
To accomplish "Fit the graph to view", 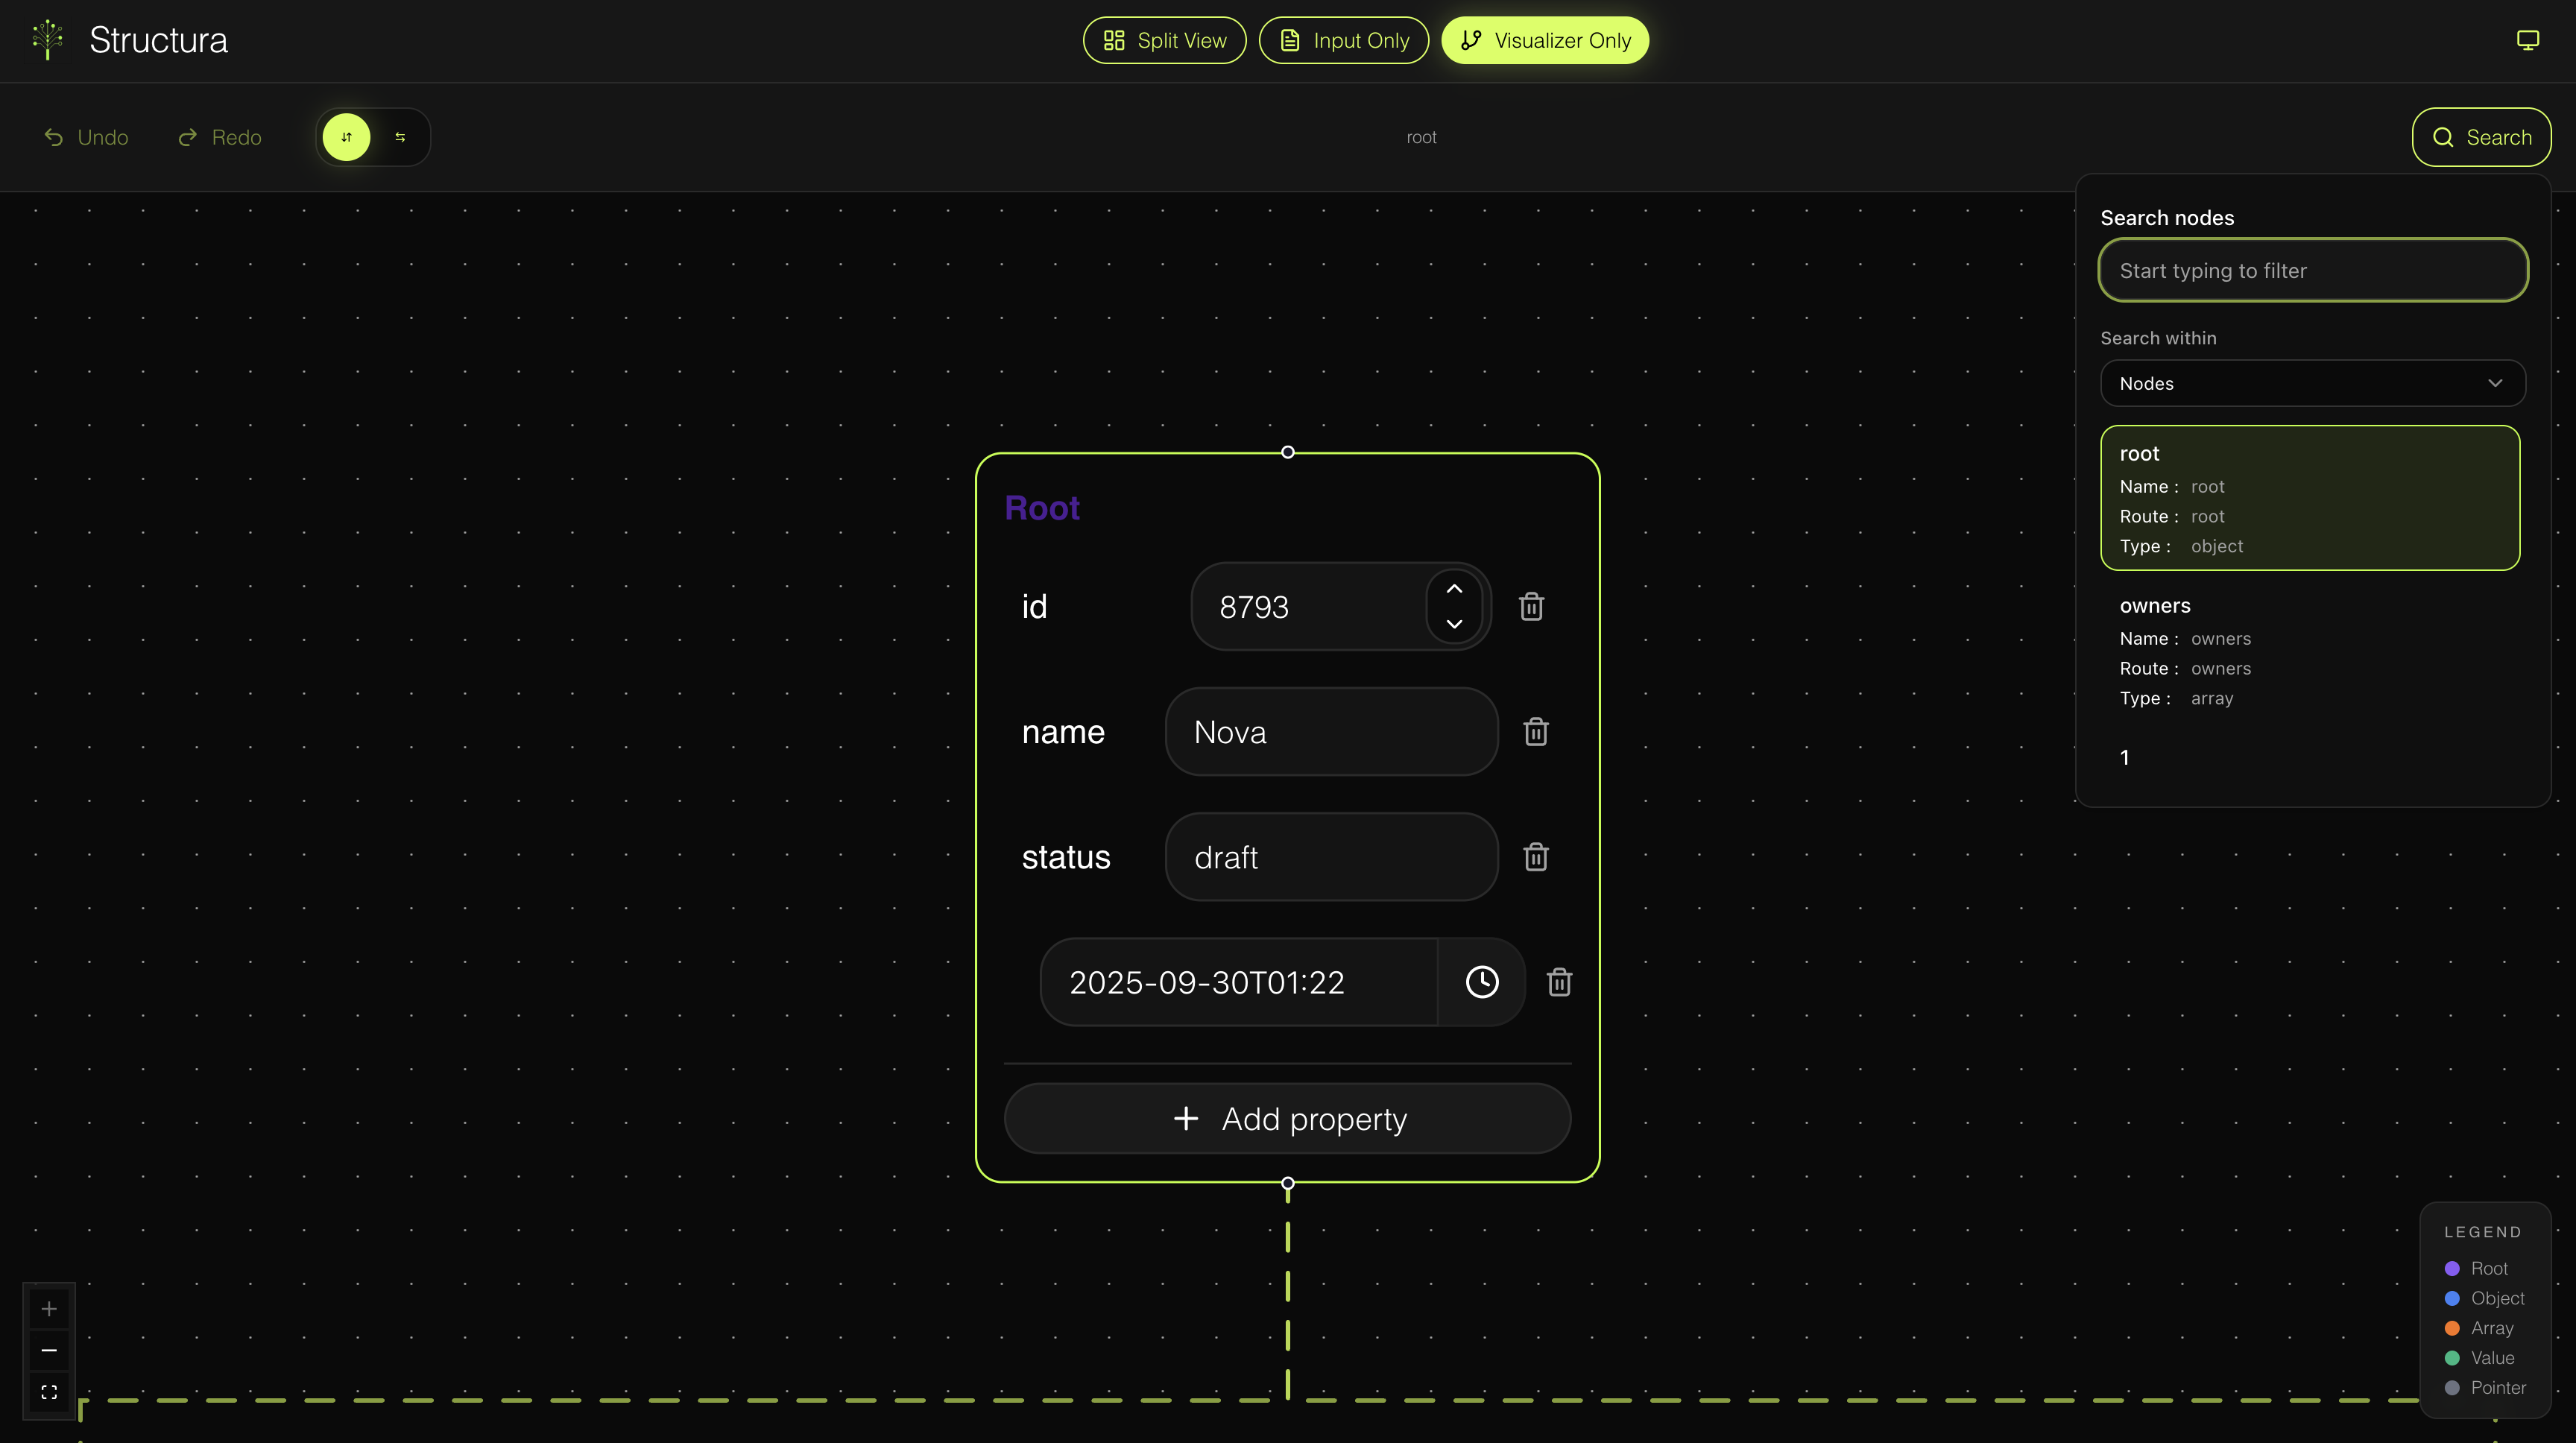I will (x=49, y=1392).
